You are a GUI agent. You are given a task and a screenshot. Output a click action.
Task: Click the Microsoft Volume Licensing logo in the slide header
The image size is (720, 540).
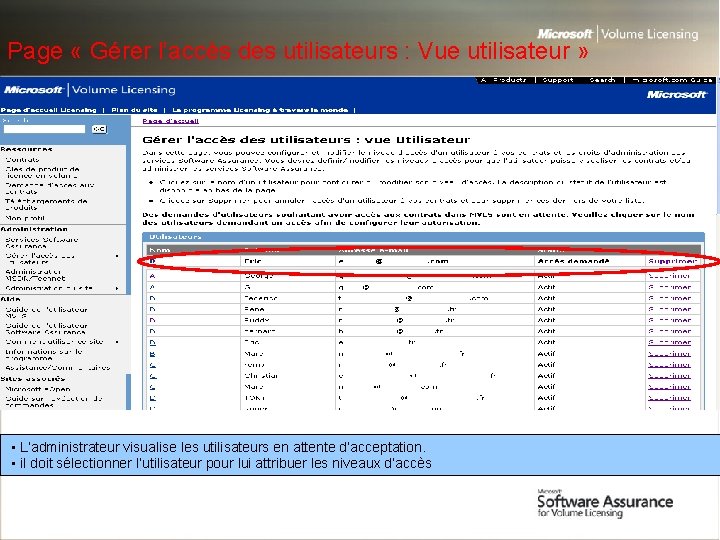point(618,34)
